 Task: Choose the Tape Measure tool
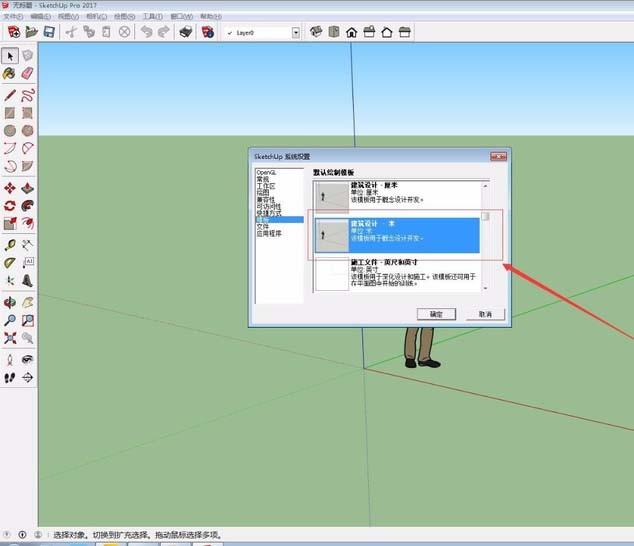pos(9,244)
